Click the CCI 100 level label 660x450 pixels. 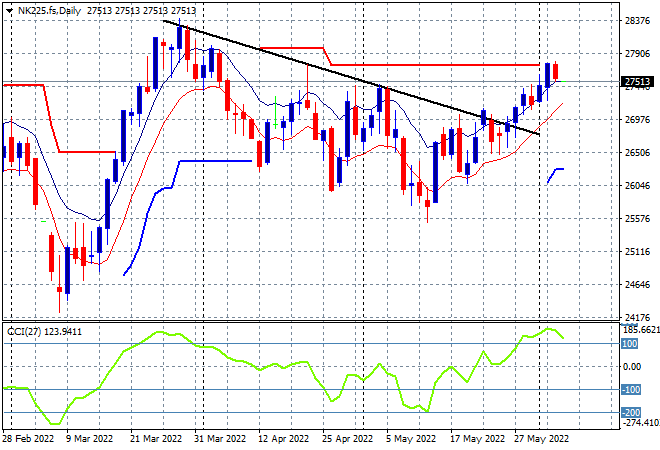click(630, 344)
